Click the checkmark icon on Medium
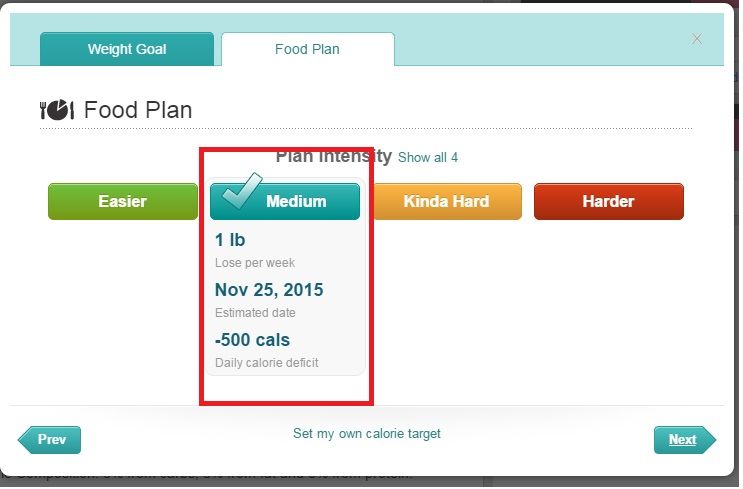Screen dimensions: 743x489 pos(242,191)
